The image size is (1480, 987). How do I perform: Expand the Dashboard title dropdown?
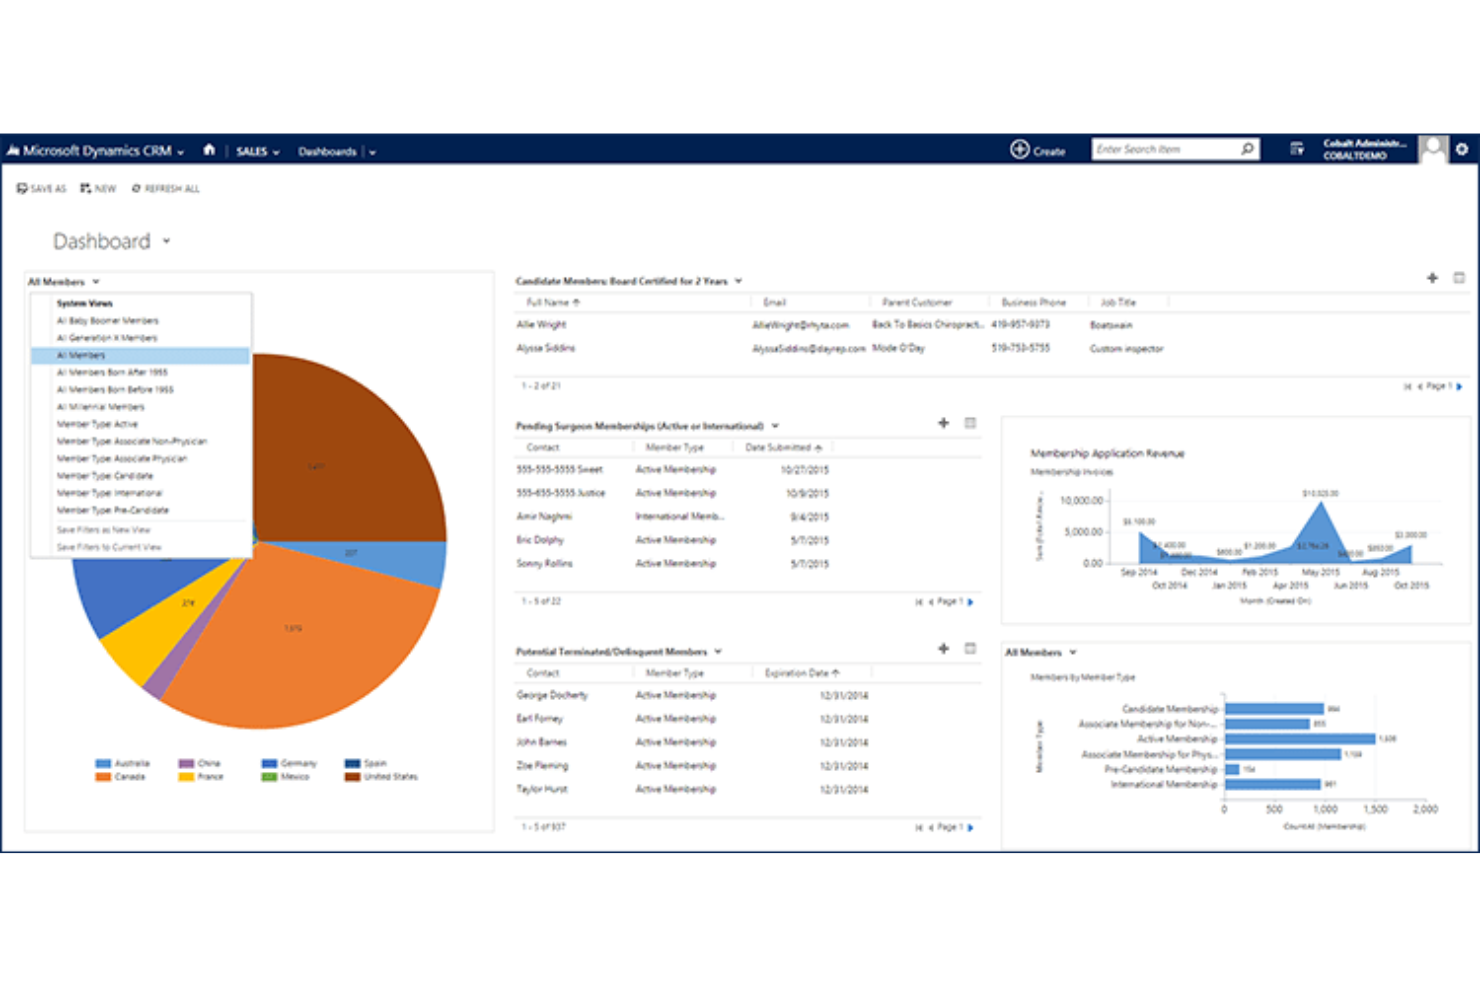pos(166,241)
